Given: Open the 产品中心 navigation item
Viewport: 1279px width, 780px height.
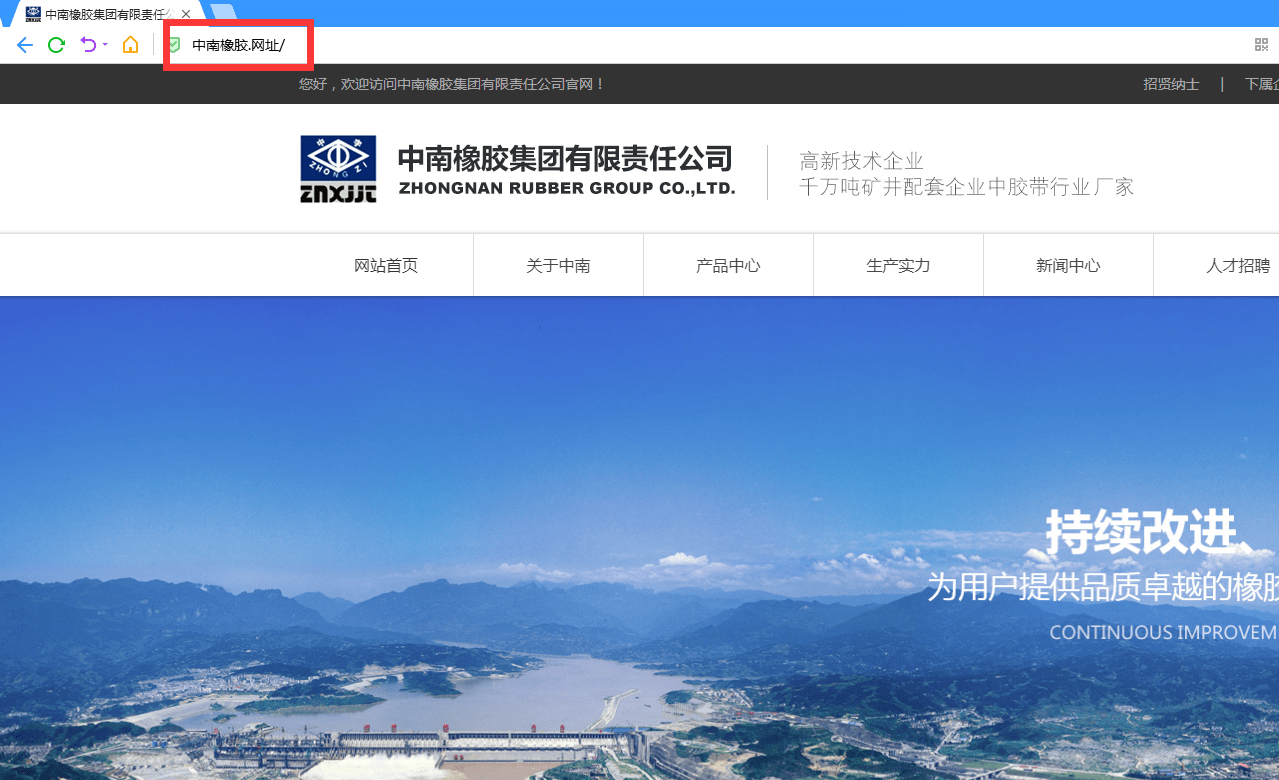Looking at the screenshot, I should [728, 266].
